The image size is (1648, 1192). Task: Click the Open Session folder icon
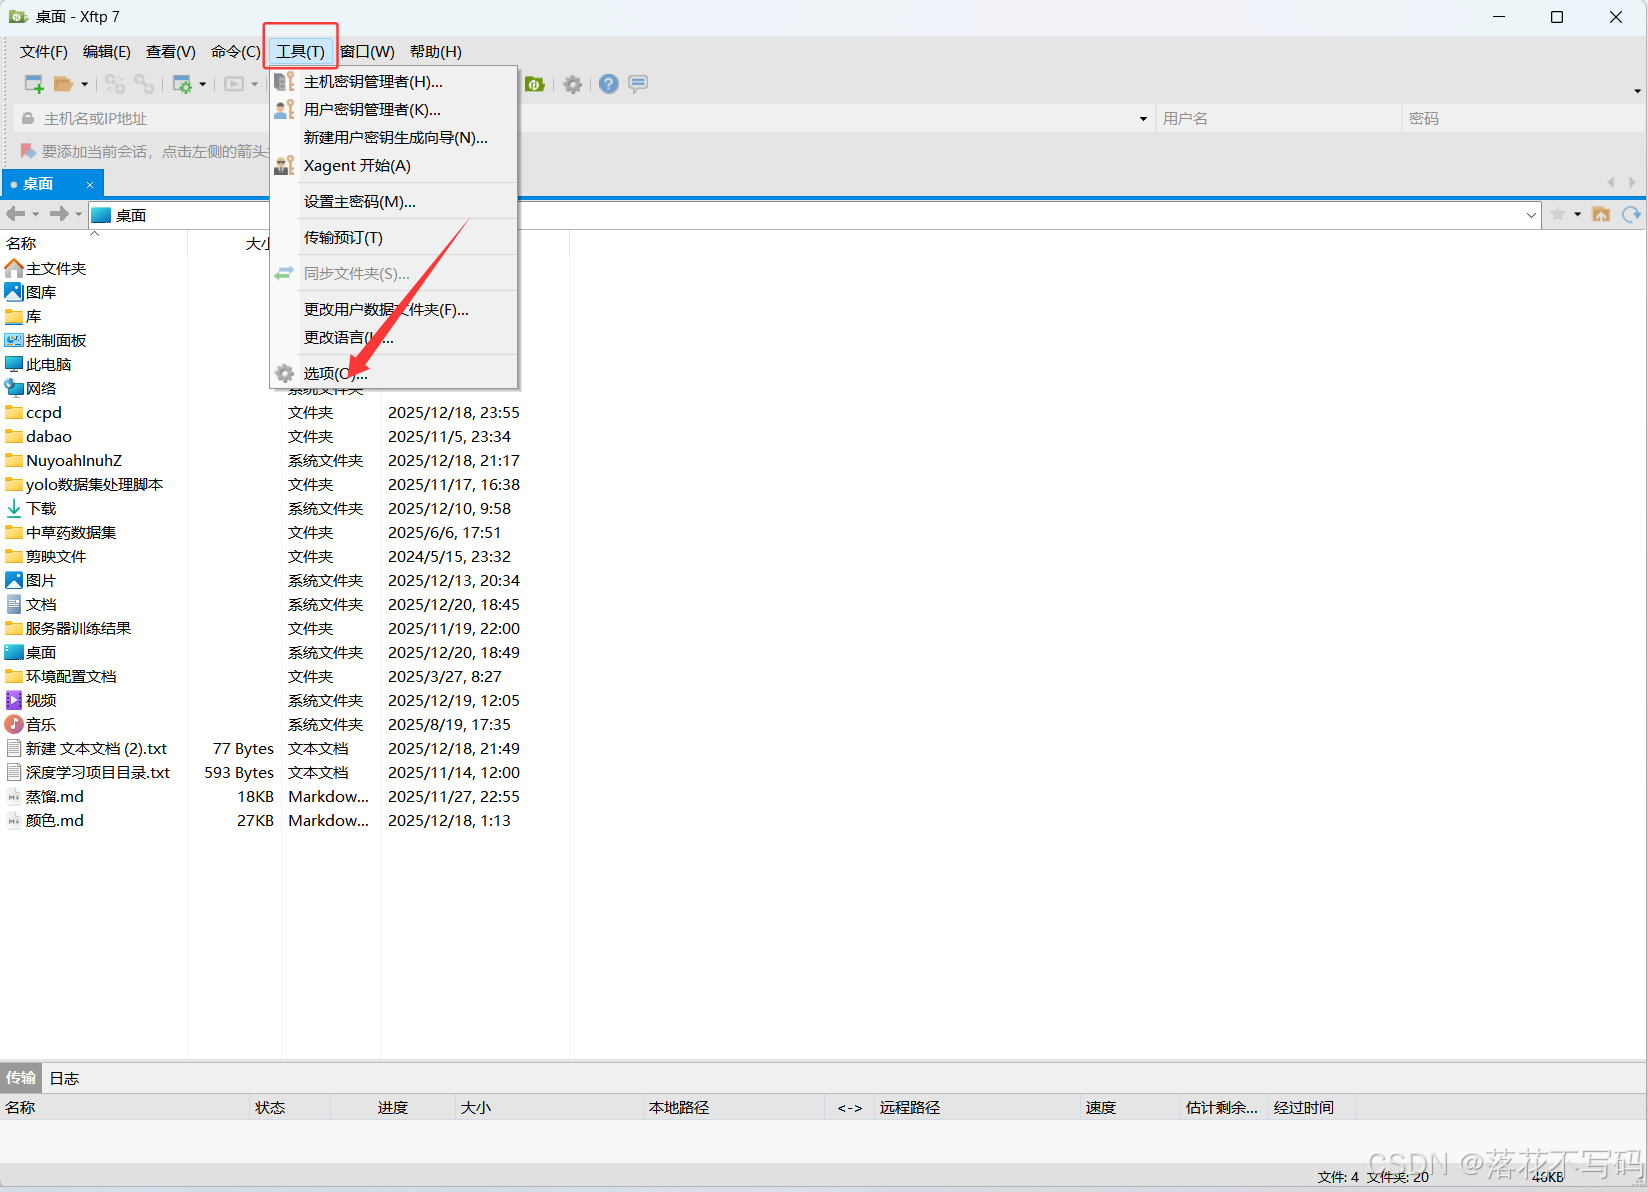click(64, 84)
